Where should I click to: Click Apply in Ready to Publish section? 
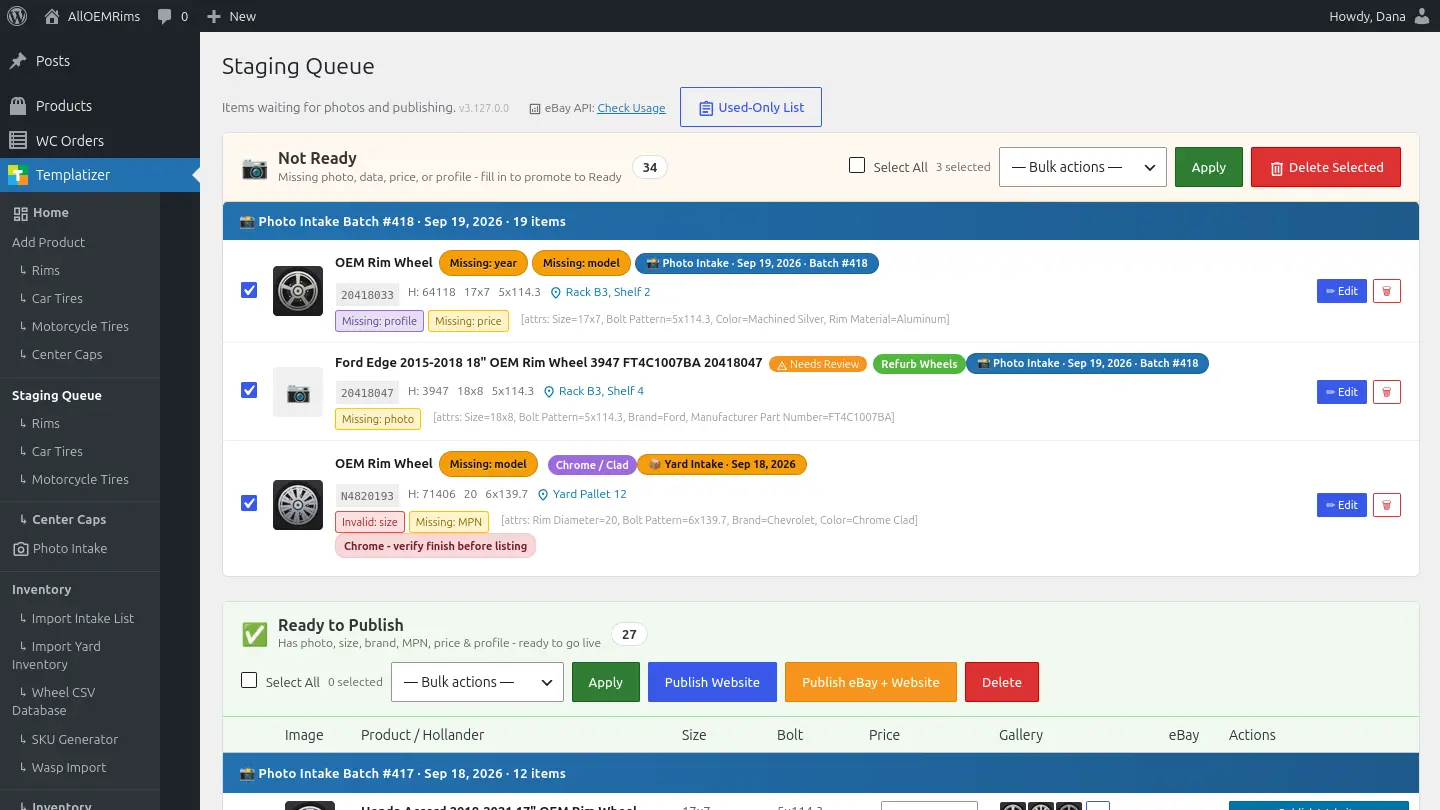[606, 682]
